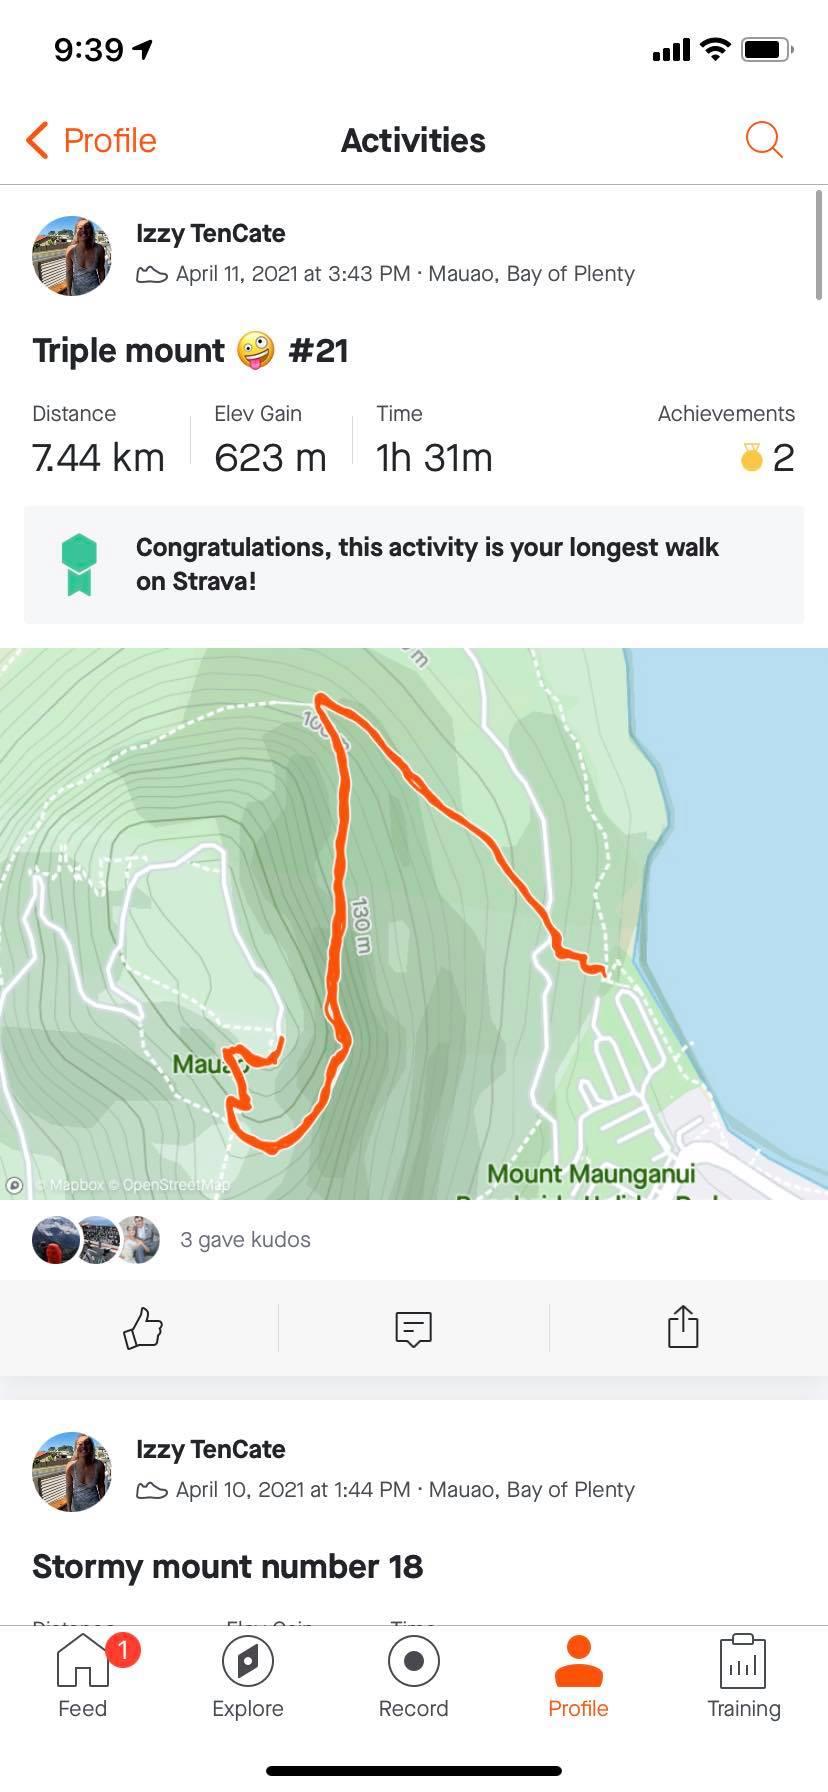View who gave 3 kudos
This screenshot has height=1792, width=828.
click(x=245, y=1240)
